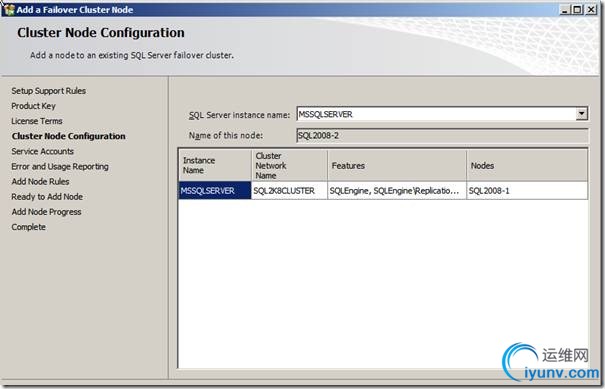Click the Name of this node field
Image resolution: width=605 pixels, height=389 pixels.
pyautogui.click(x=442, y=135)
